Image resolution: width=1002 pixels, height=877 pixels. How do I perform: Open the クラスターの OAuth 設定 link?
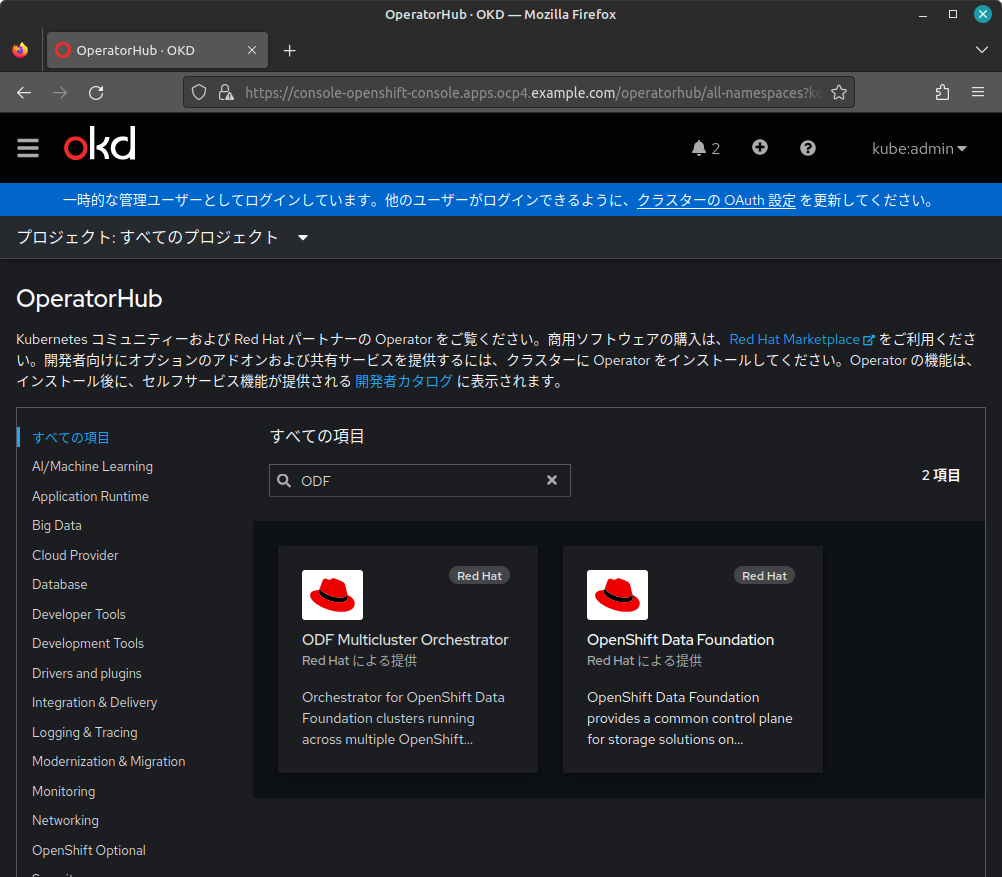[716, 200]
